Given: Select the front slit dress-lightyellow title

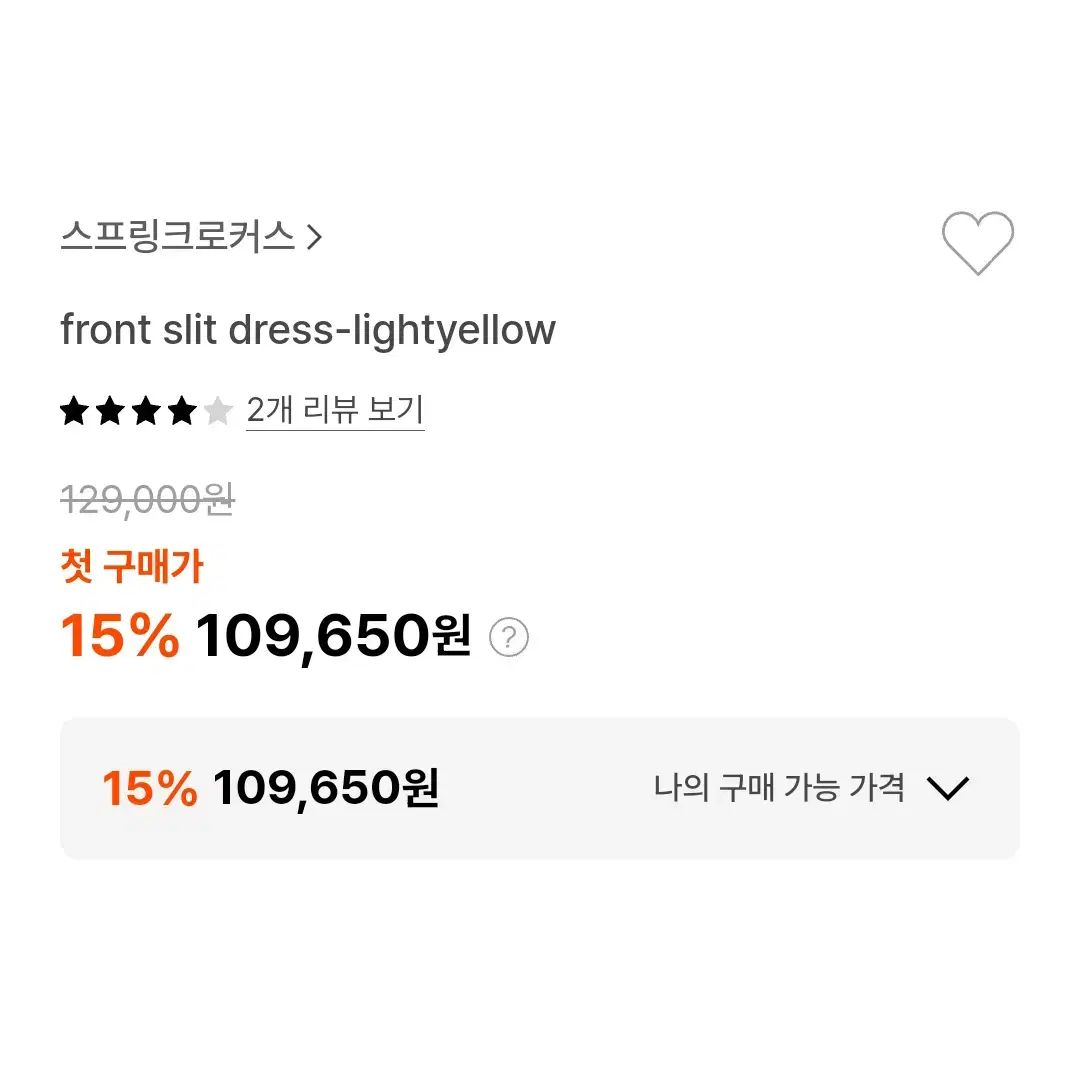Looking at the screenshot, I should [308, 330].
